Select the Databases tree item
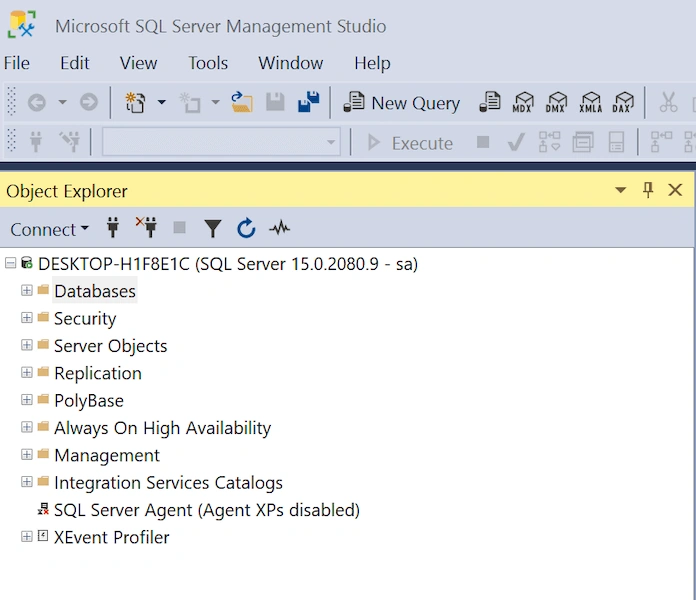 95,291
